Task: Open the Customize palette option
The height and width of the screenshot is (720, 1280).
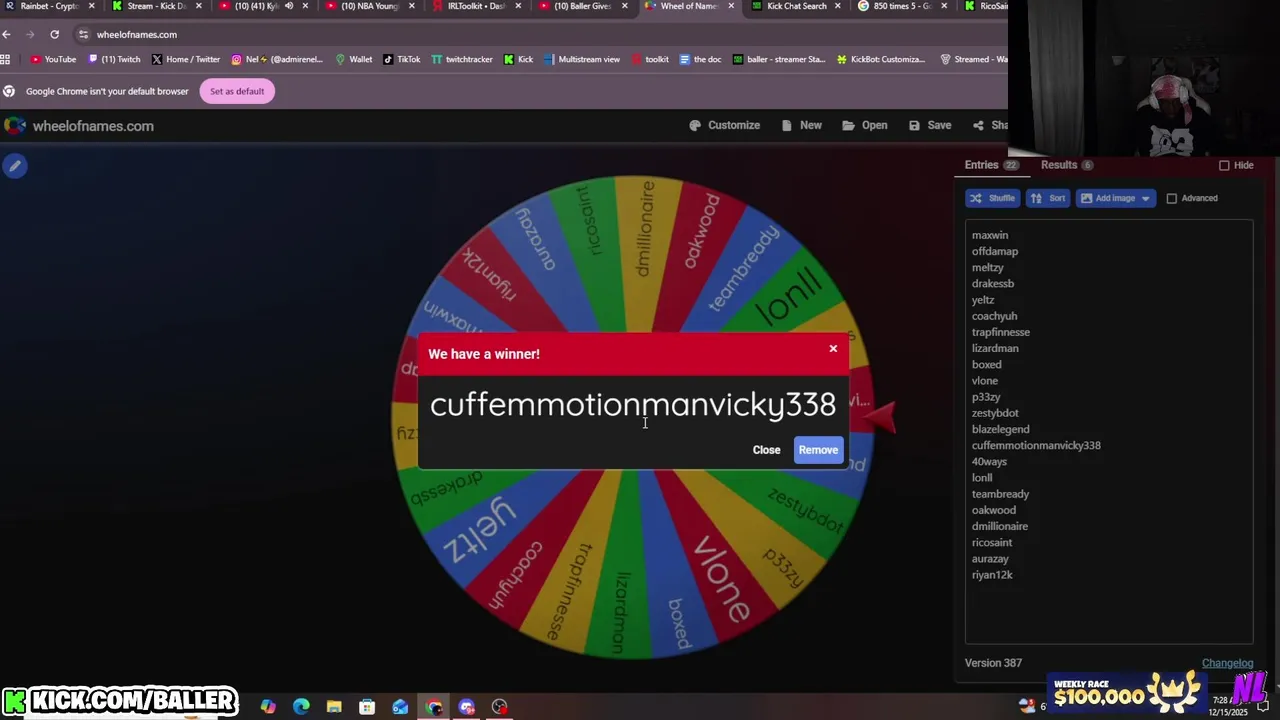Action: click(x=724, y=125)
